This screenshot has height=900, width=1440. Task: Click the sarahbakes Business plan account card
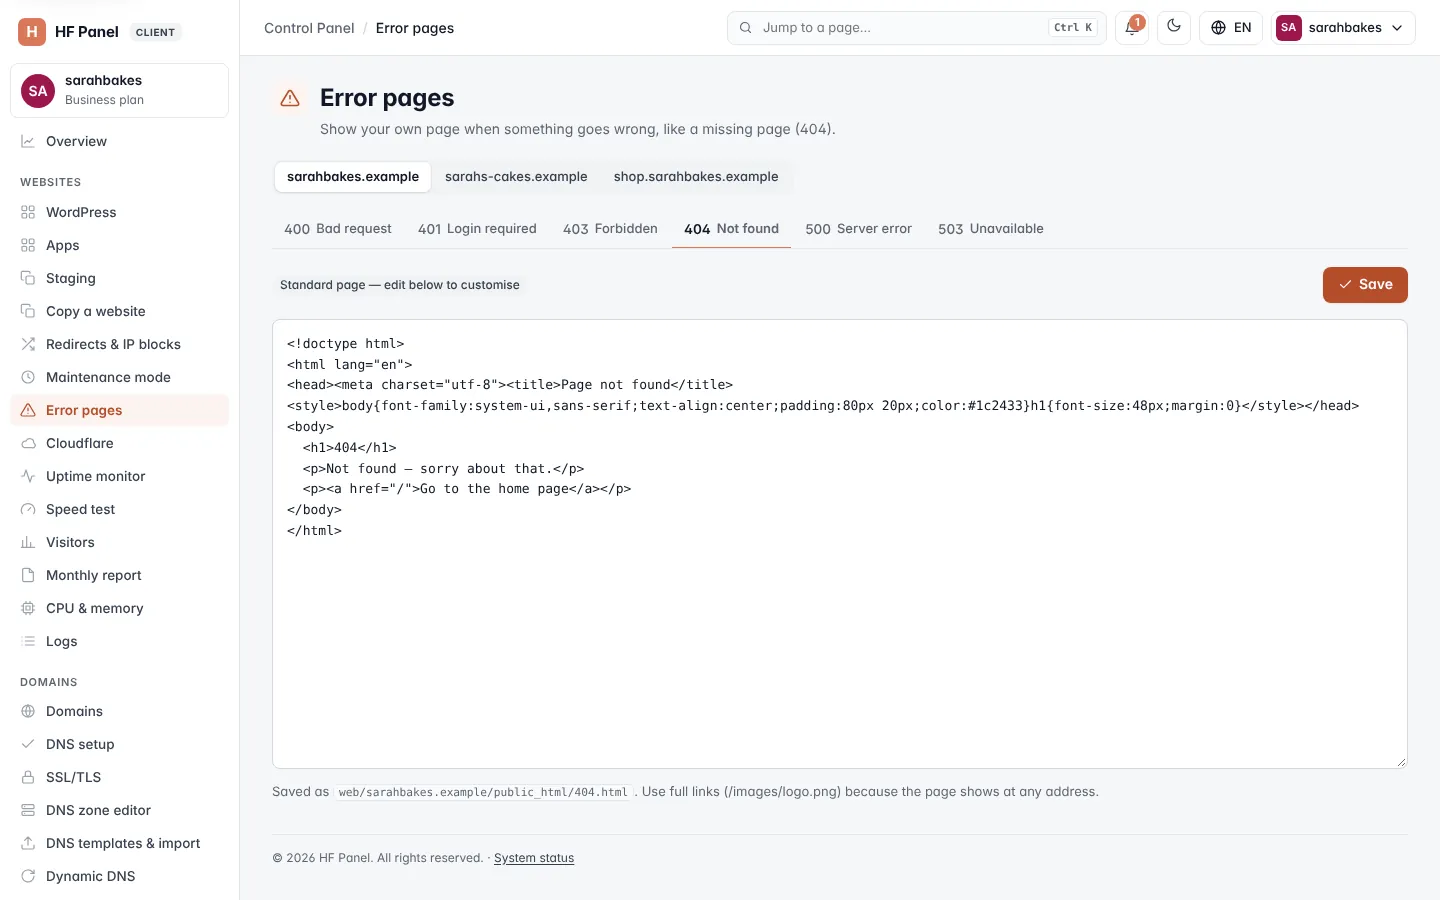pyautogui.click(x=119, y=90)
